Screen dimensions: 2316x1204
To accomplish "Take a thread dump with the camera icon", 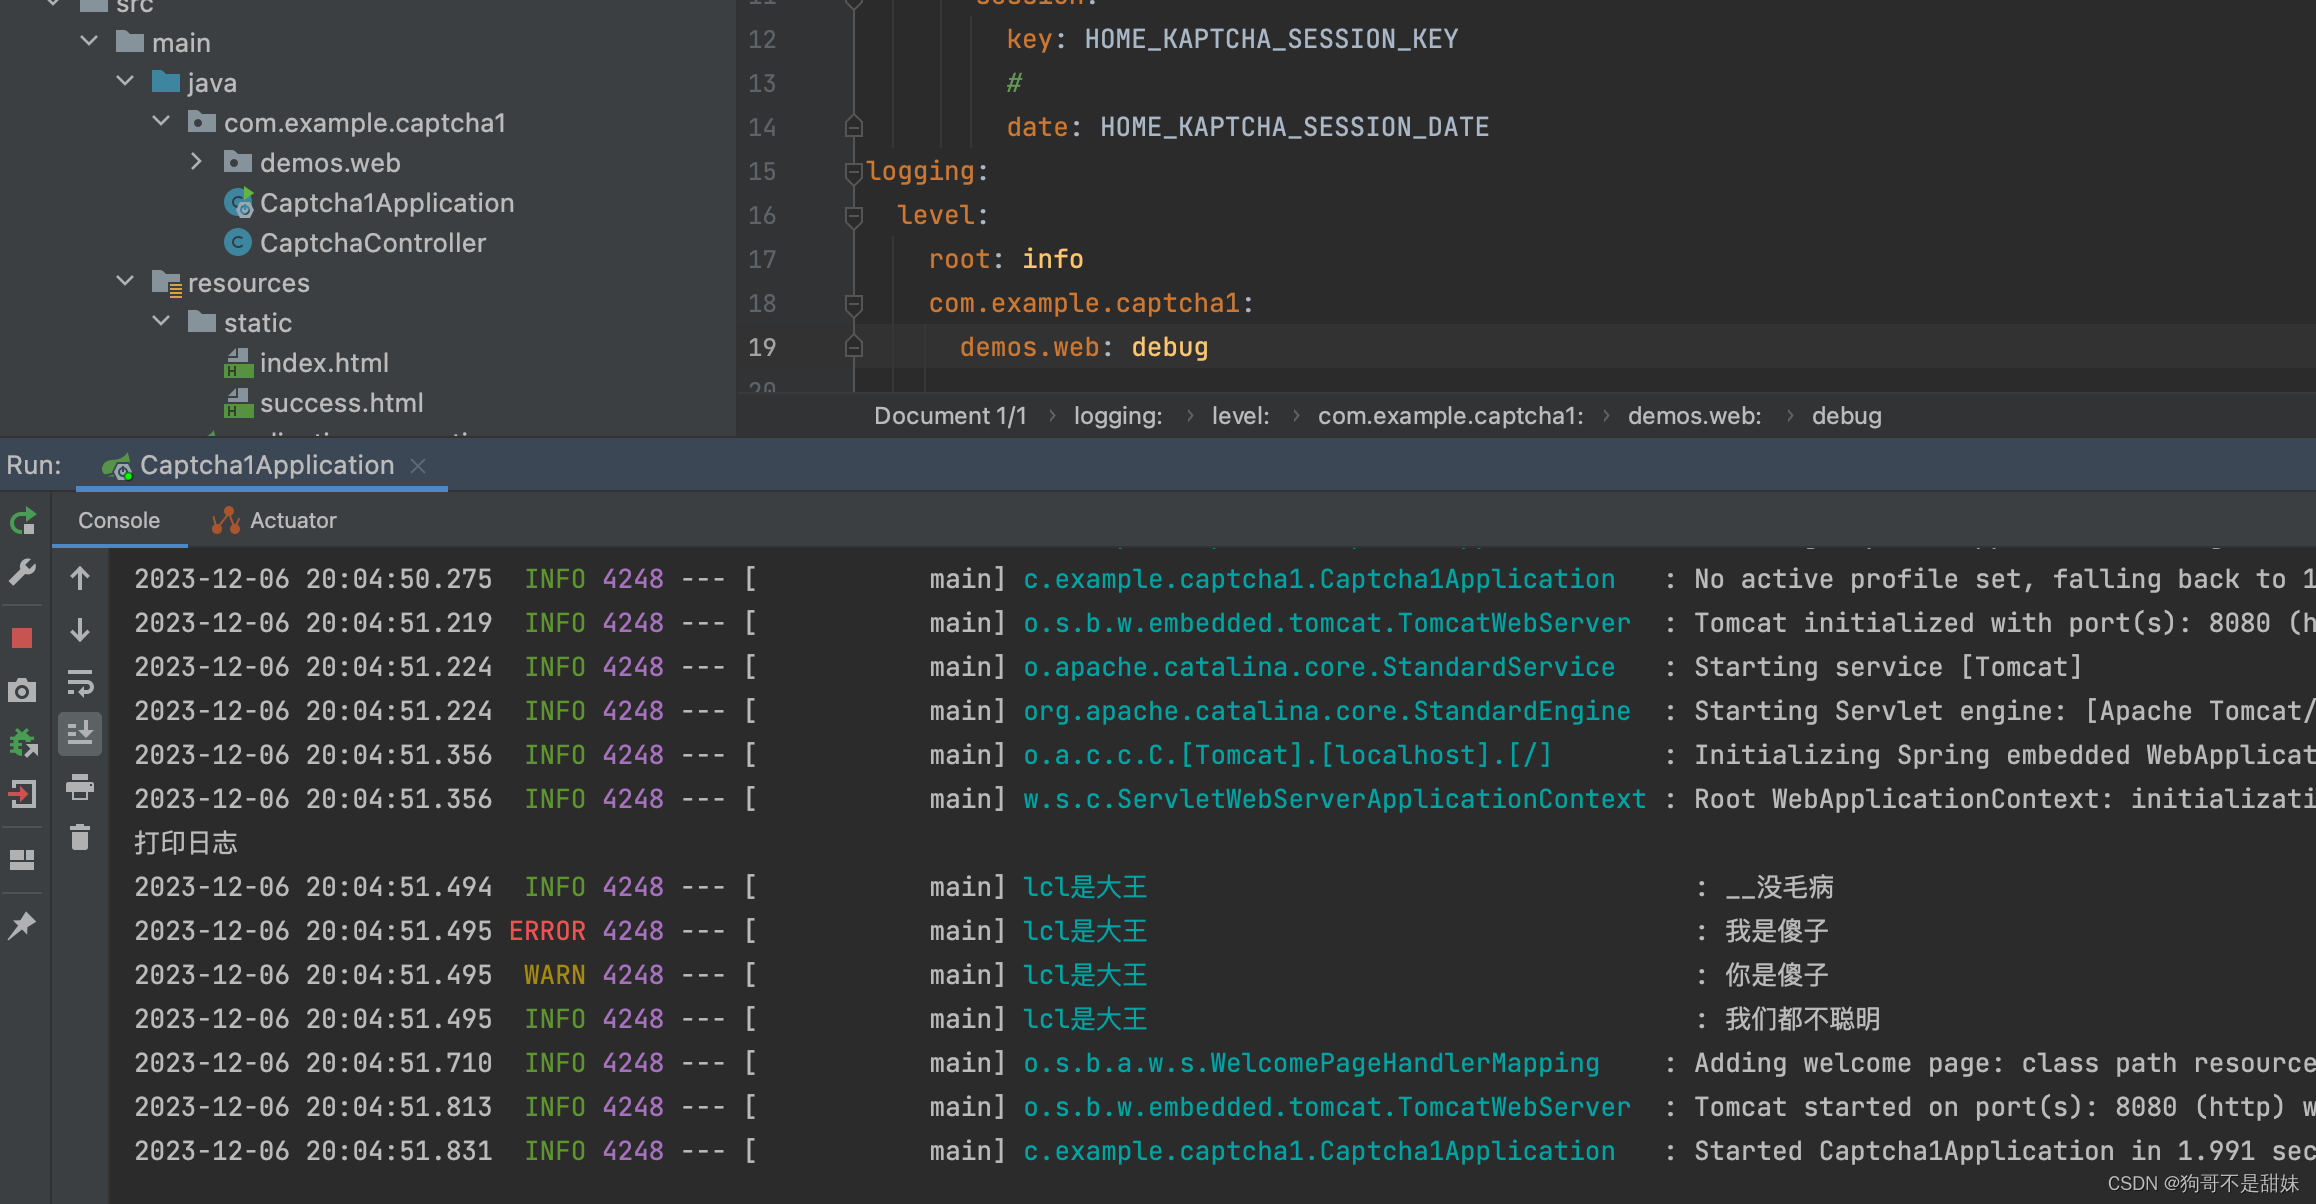I will coord(22,690).
